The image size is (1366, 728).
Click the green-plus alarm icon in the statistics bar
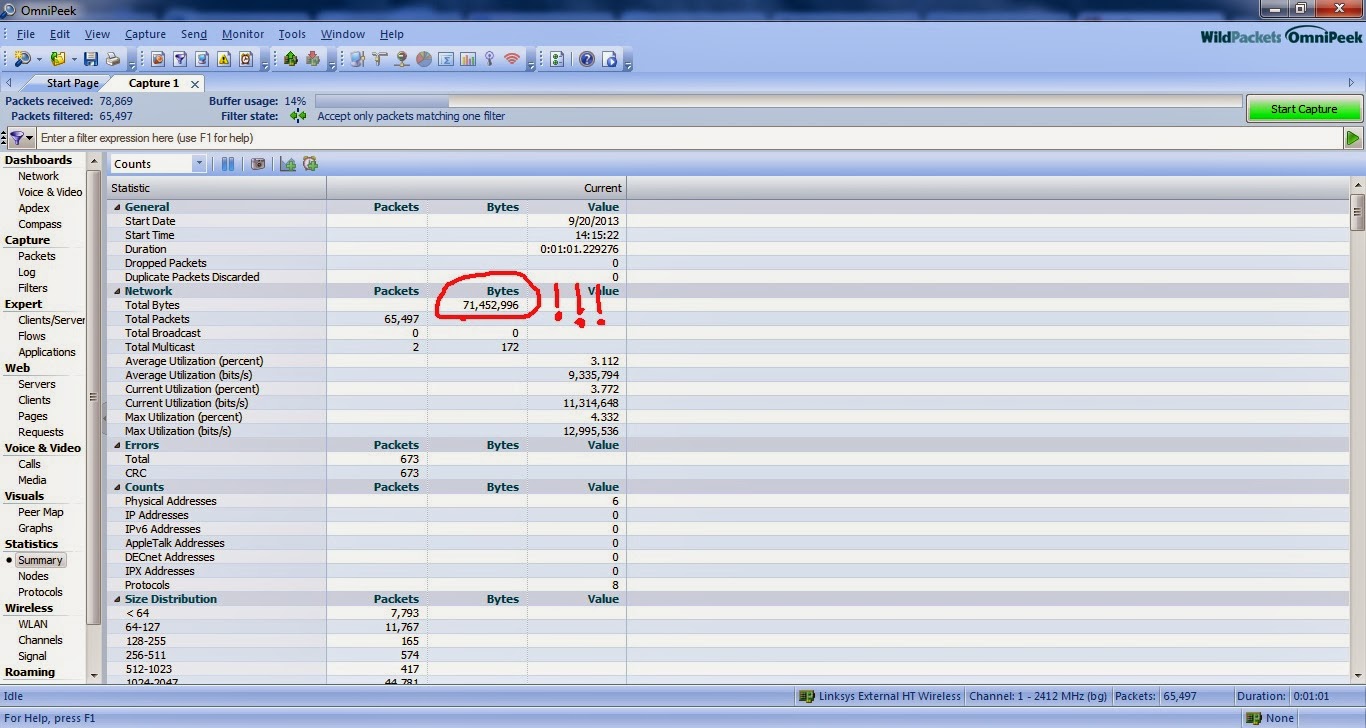(310, 164)
